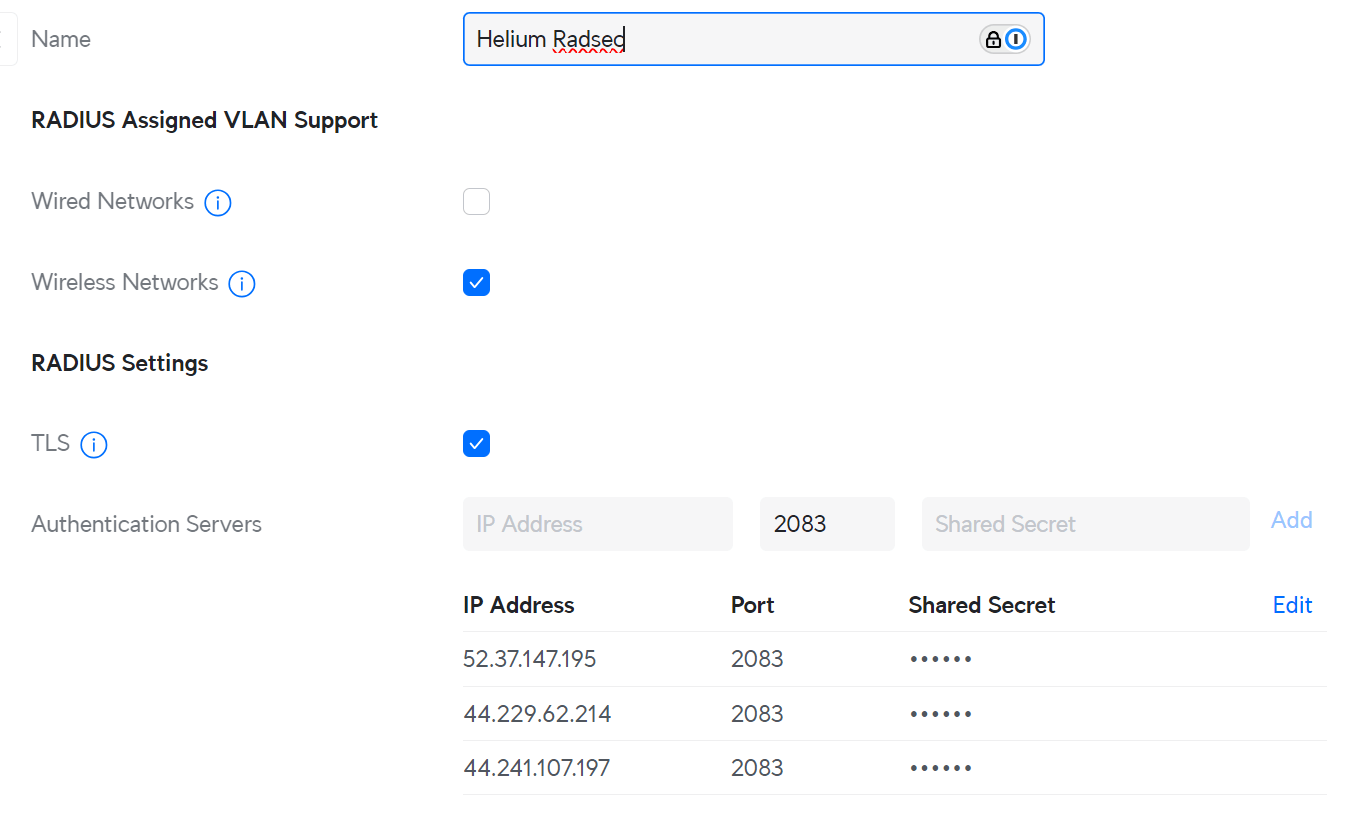Click the 44.241.107.197 server entry
This screenshot has width=1370, height=819.
(x=537, y=768)
